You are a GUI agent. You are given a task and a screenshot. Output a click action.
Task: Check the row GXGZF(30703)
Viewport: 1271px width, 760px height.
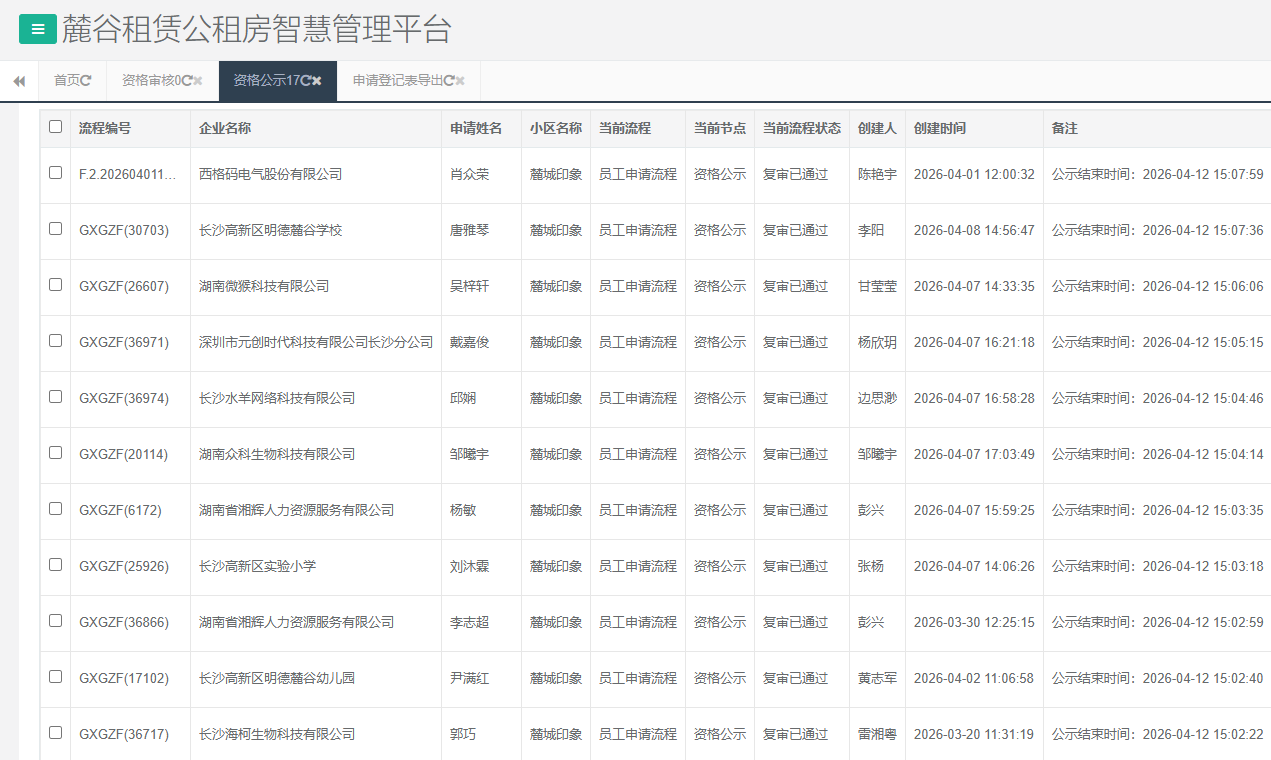coord(55,229)
